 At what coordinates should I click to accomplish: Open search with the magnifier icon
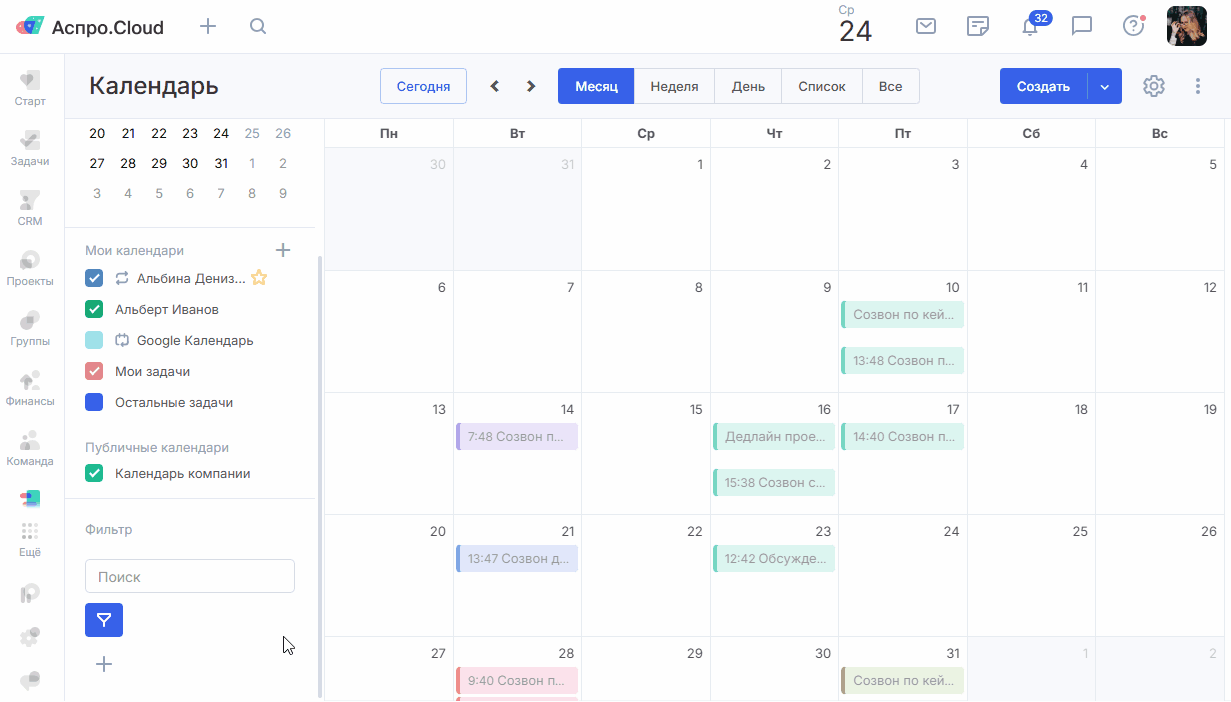pos(258,26)
